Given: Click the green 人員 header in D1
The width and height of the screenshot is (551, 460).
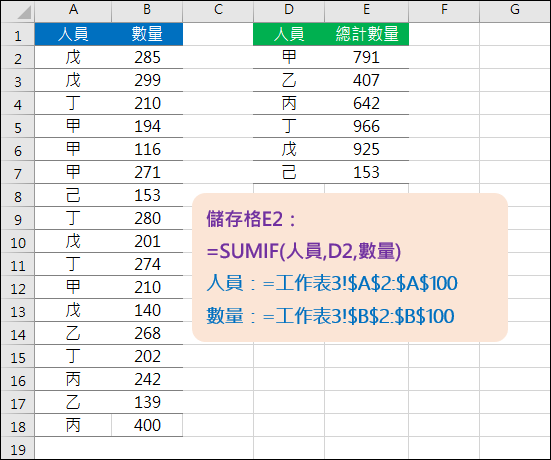Looking at the screenshot, I should coord(289,34).
